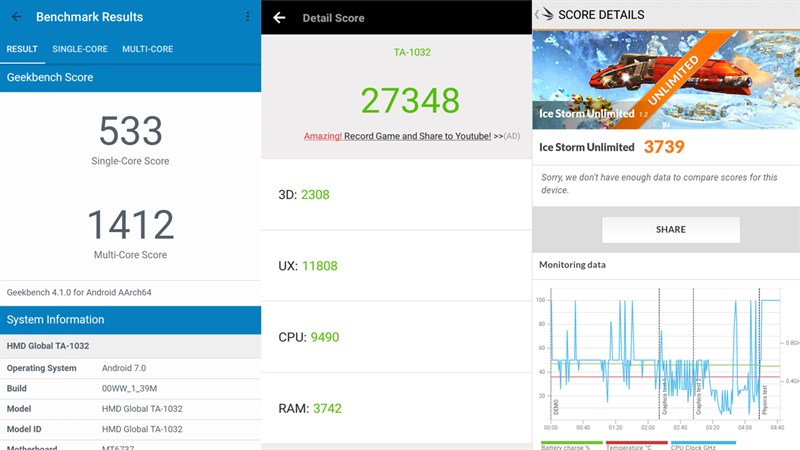Screen dimensions: 800x450
Task: Tap the Physics test marker on chart
Action: 764,399
